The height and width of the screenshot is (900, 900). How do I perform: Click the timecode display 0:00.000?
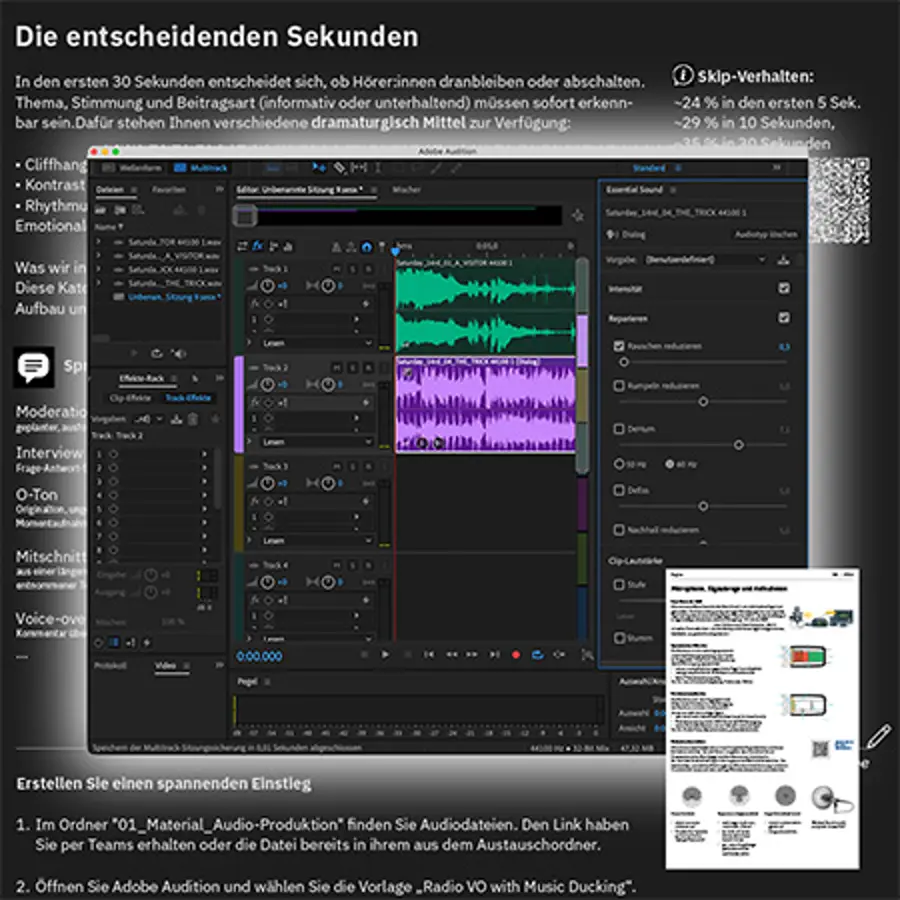259,656
